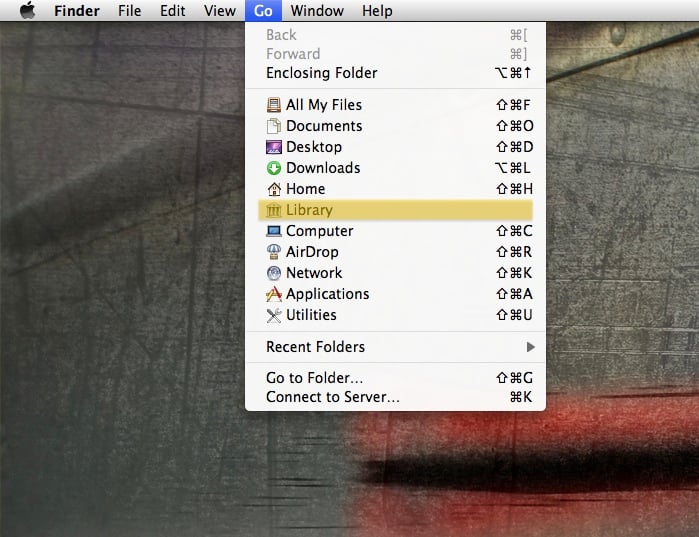Open AirDrop from Go menu
Image resolution: width=699 pixels, height=537 pixels.
pos(395,252)
